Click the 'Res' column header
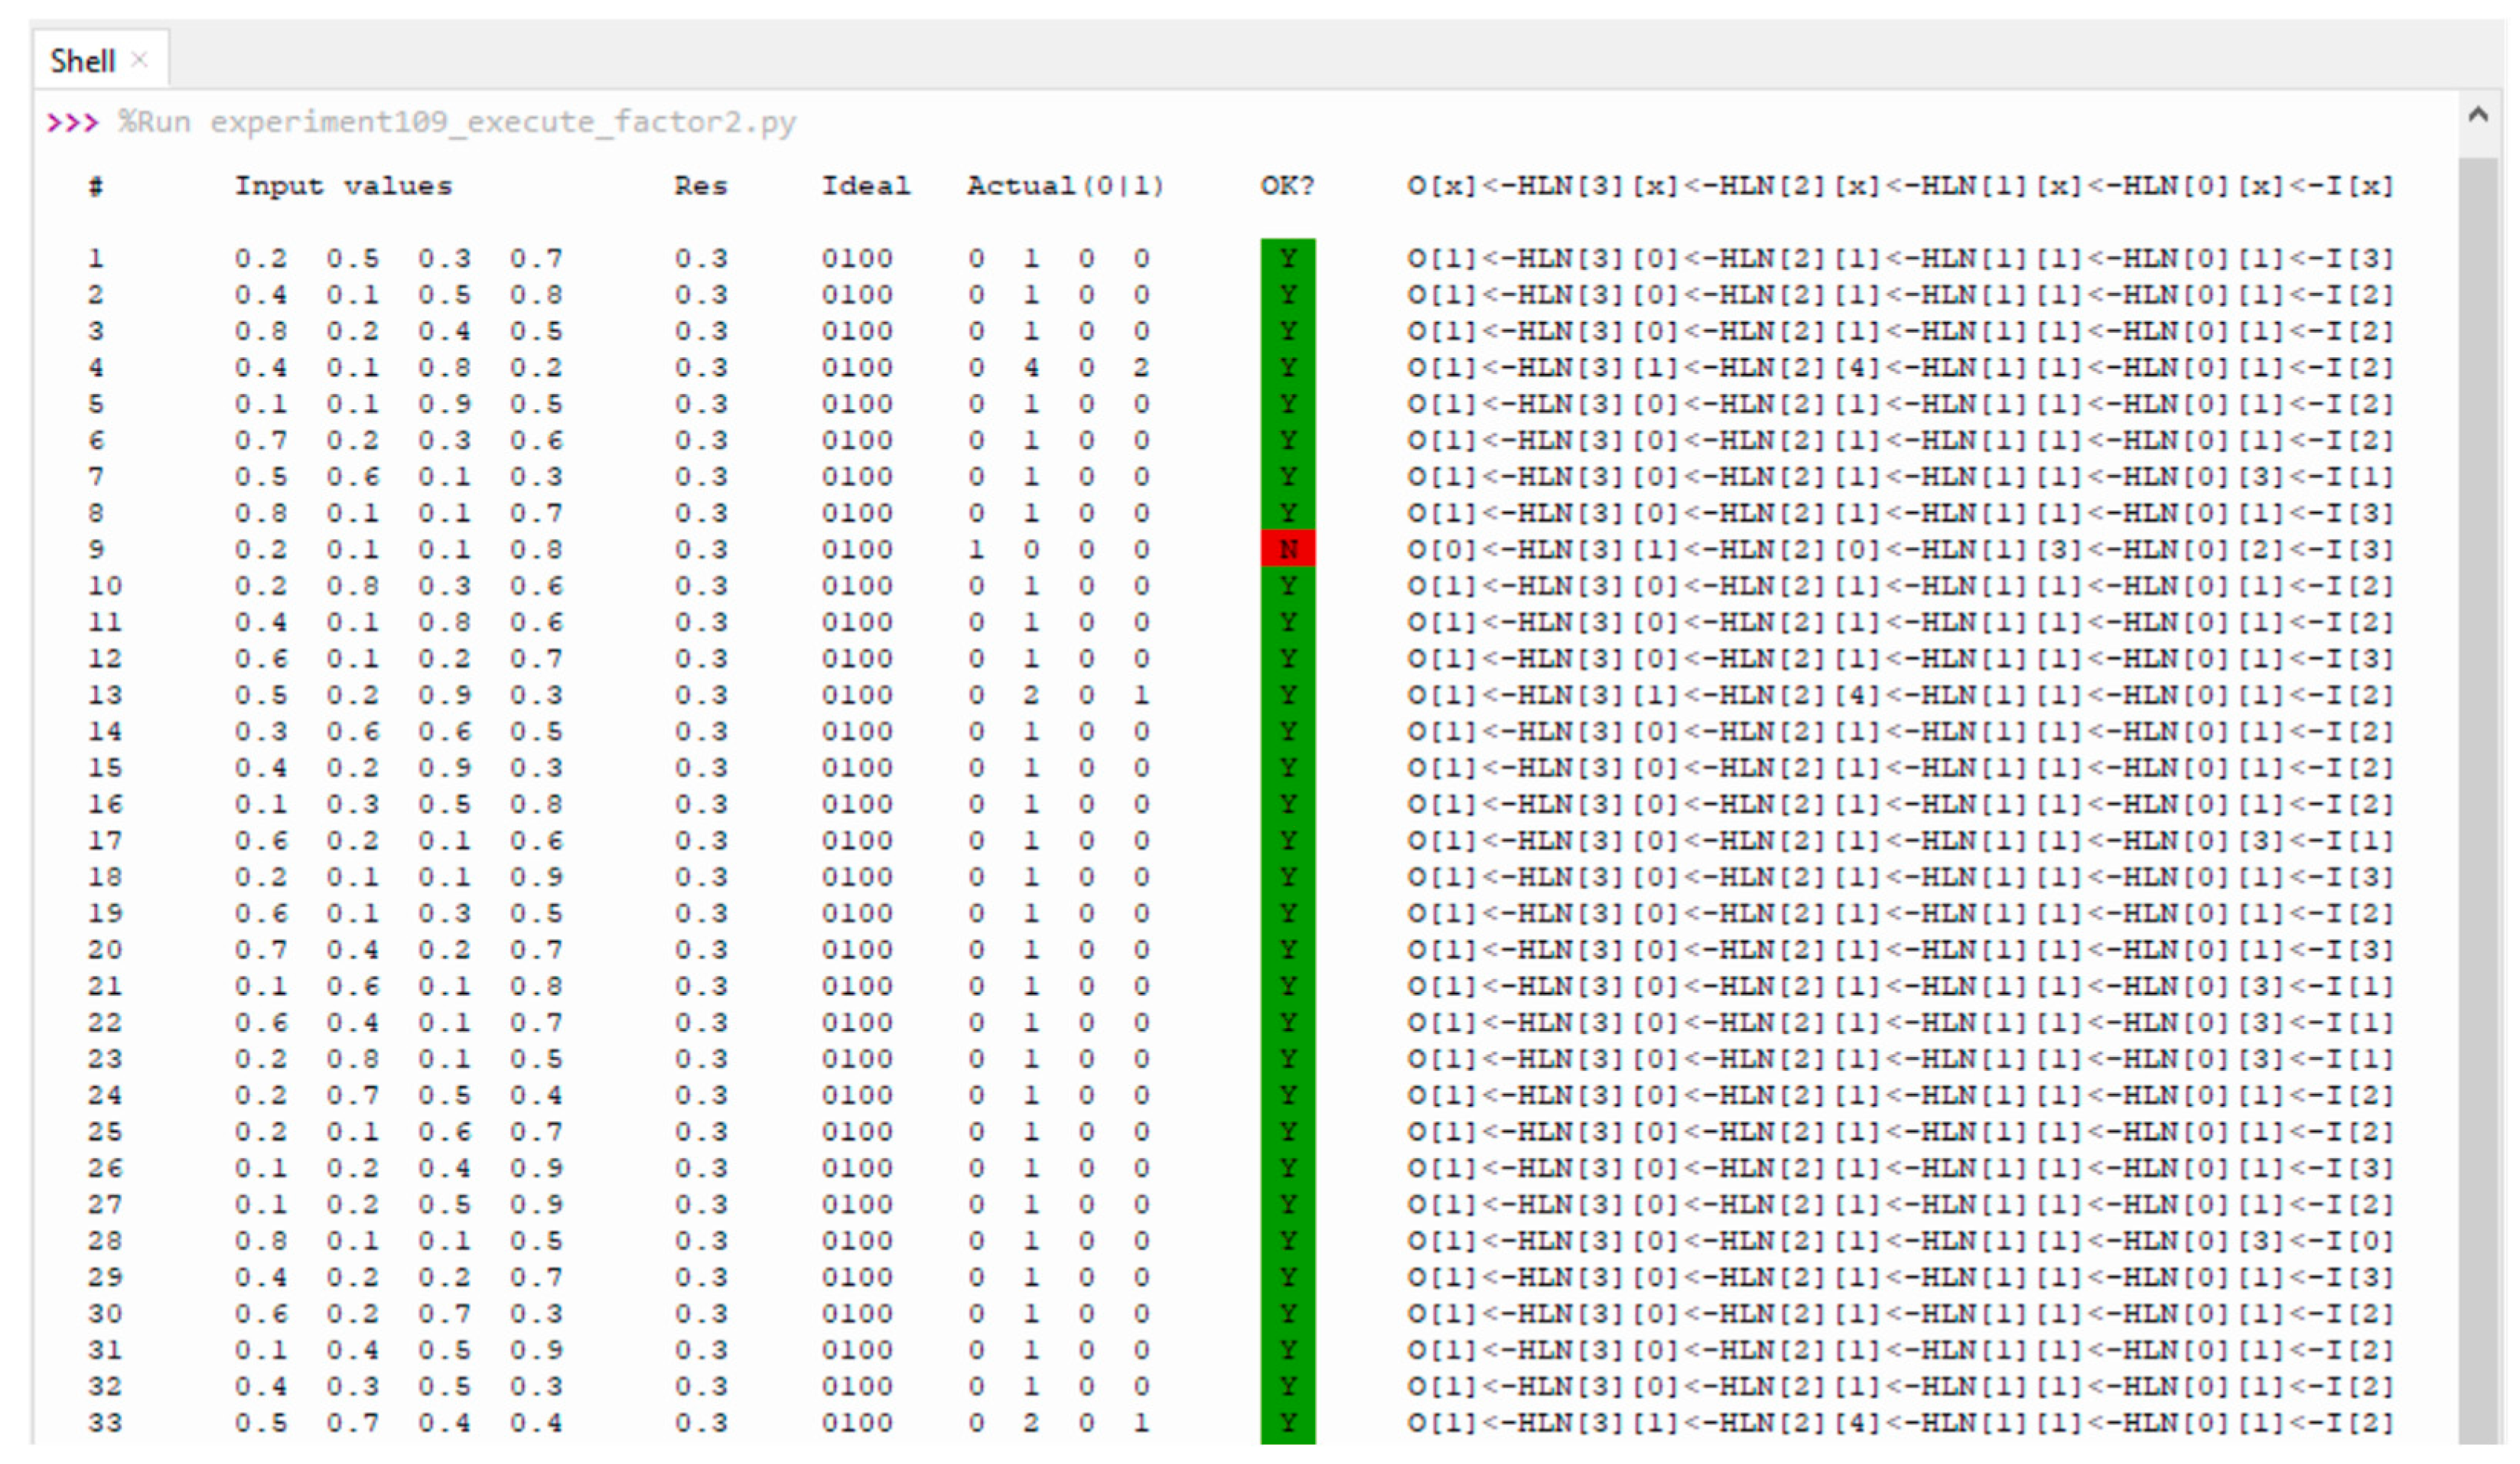2520x1464 pixels. click(x=700, y=186)
